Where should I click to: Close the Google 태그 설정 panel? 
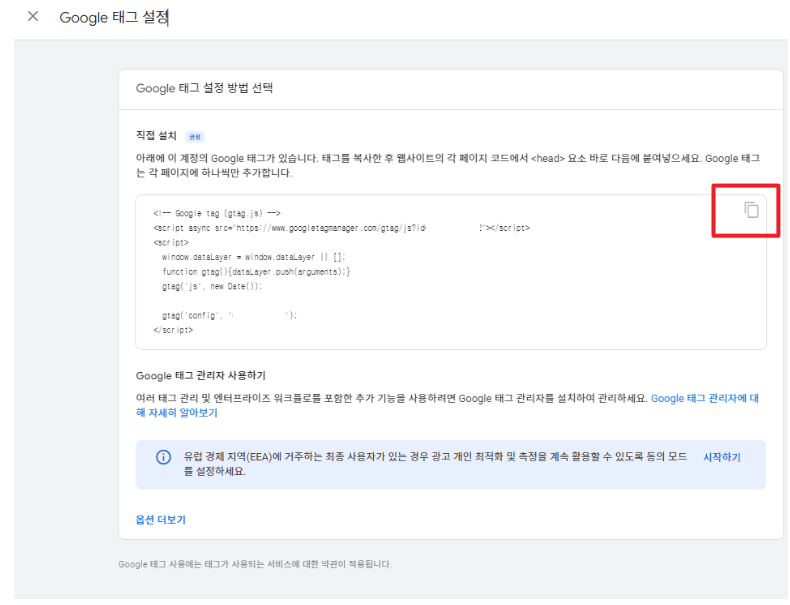tap(33, 17)
